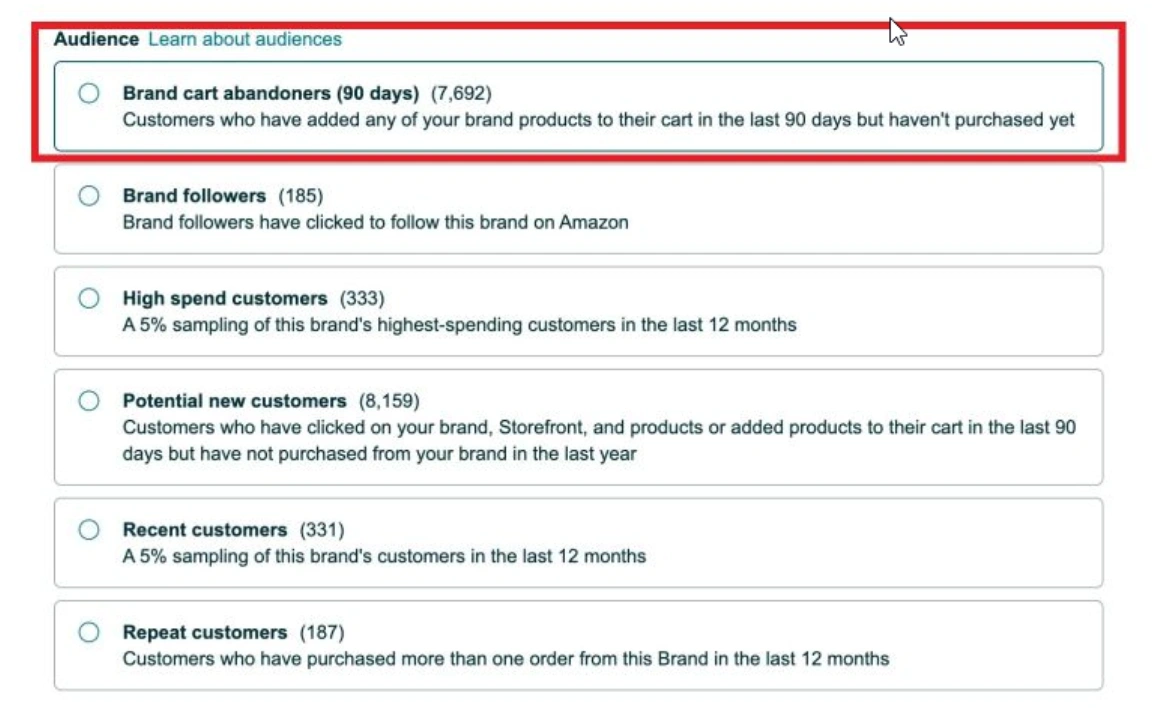Click the description about following this brand on Amazon
The height and width of the screenshot is (708, 1152).
pyautogui.click(x=375, y=222)
